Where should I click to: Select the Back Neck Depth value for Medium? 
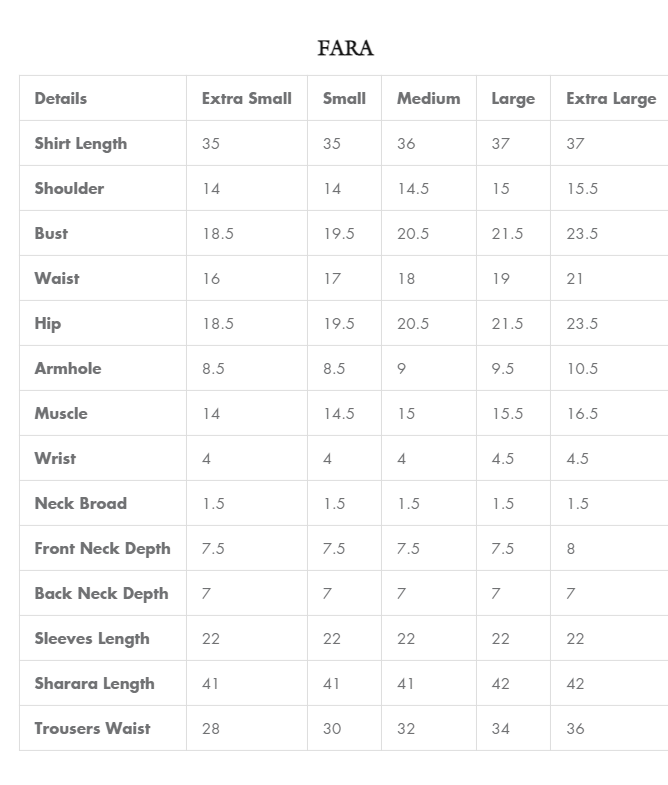(401, 593)
